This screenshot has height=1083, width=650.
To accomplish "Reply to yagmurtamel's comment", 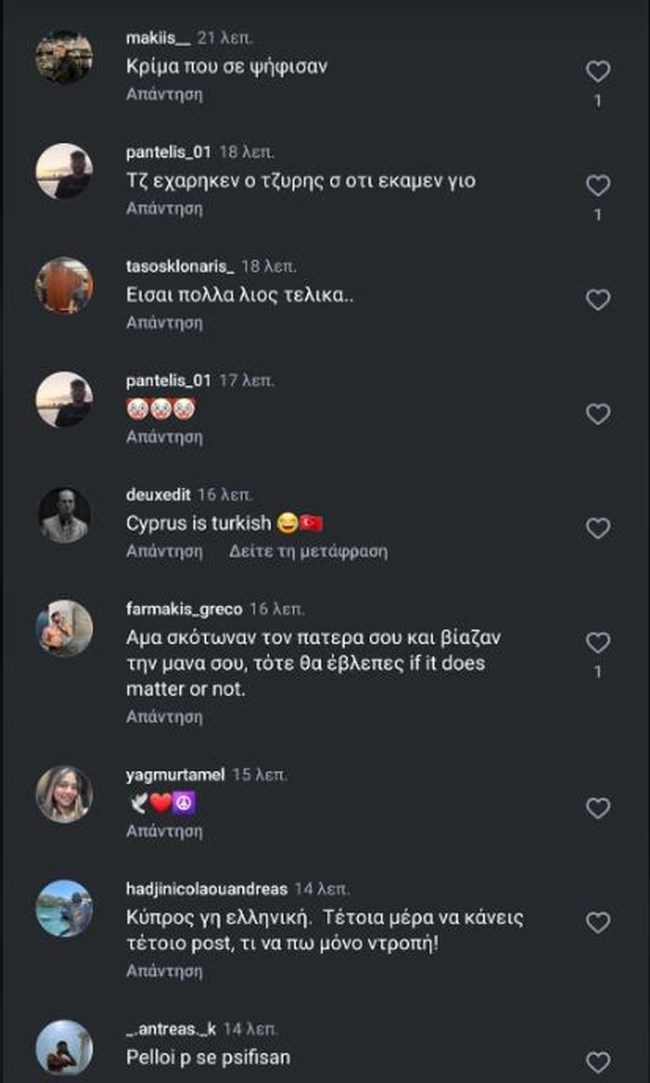I will 164,831.
